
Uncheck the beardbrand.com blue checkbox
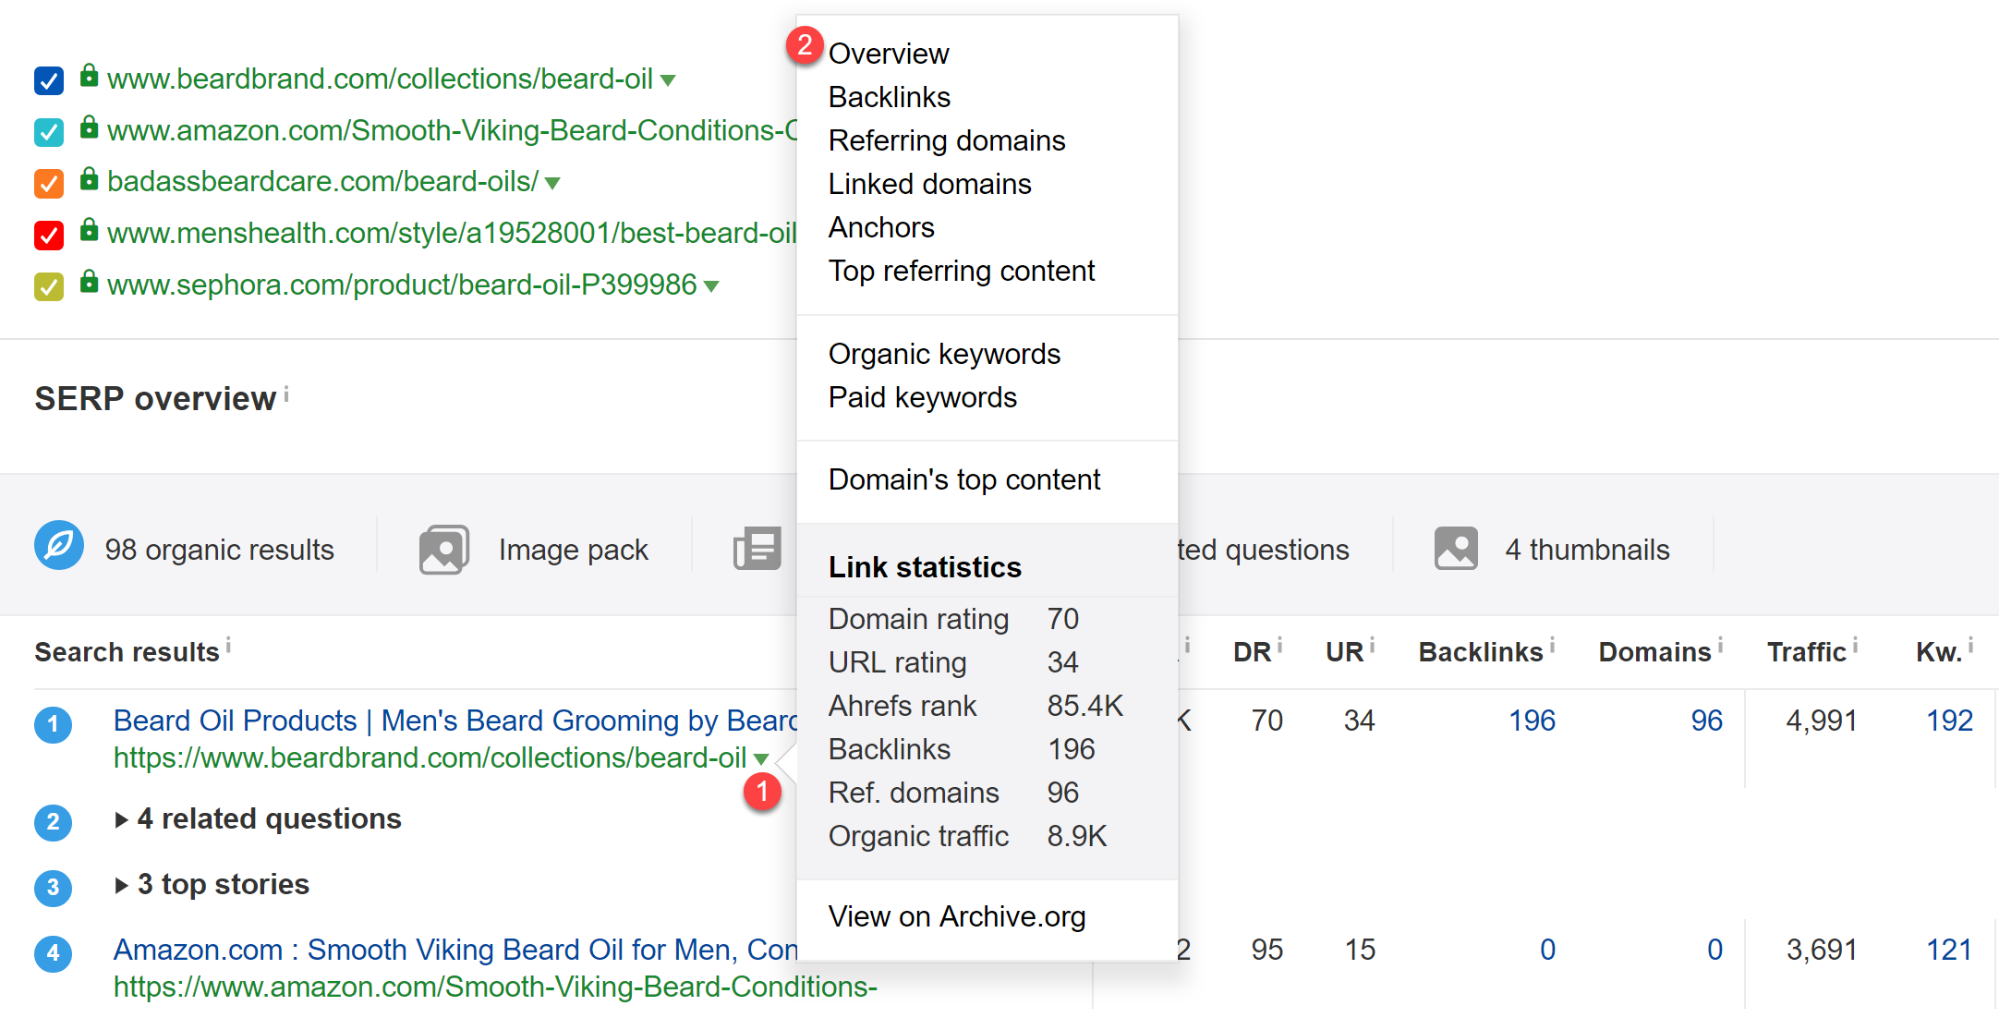(49, 80)
